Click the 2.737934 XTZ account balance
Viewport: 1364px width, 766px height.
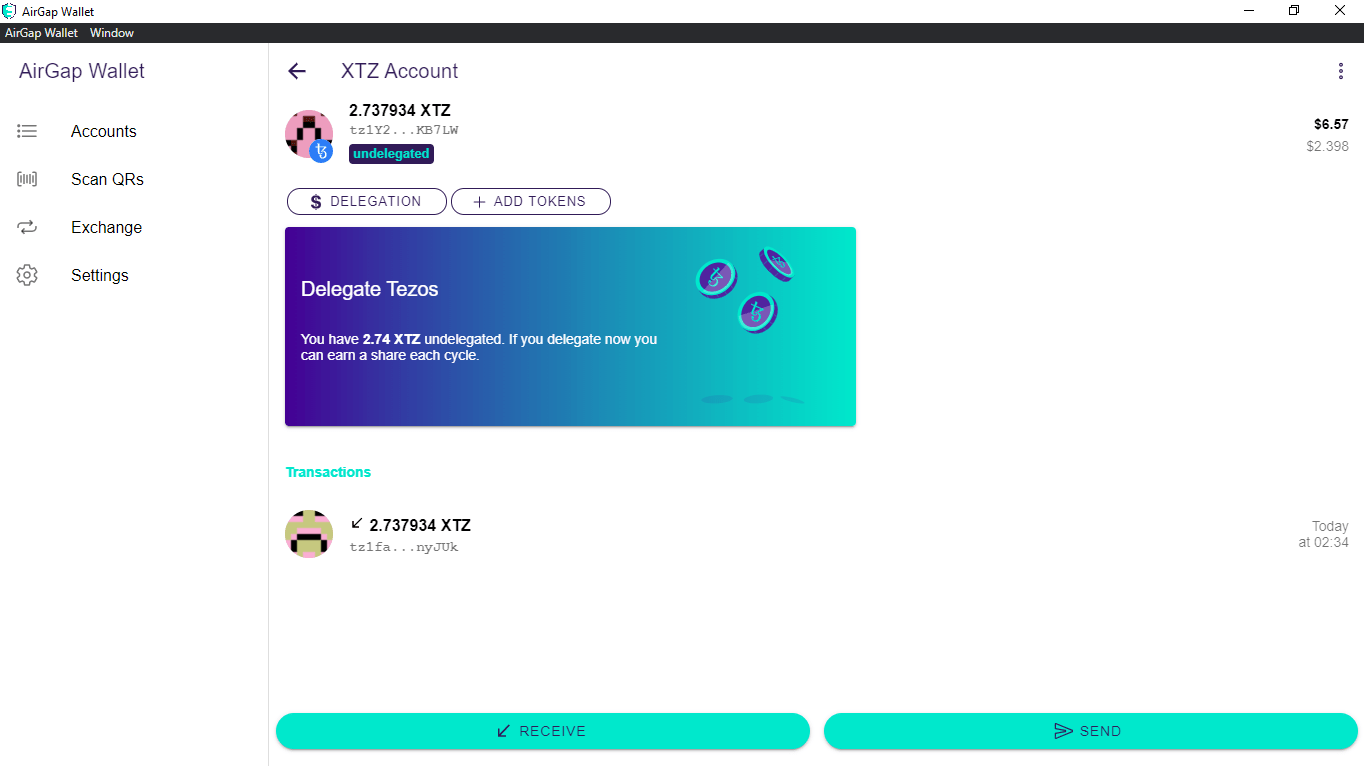(400, 110)
